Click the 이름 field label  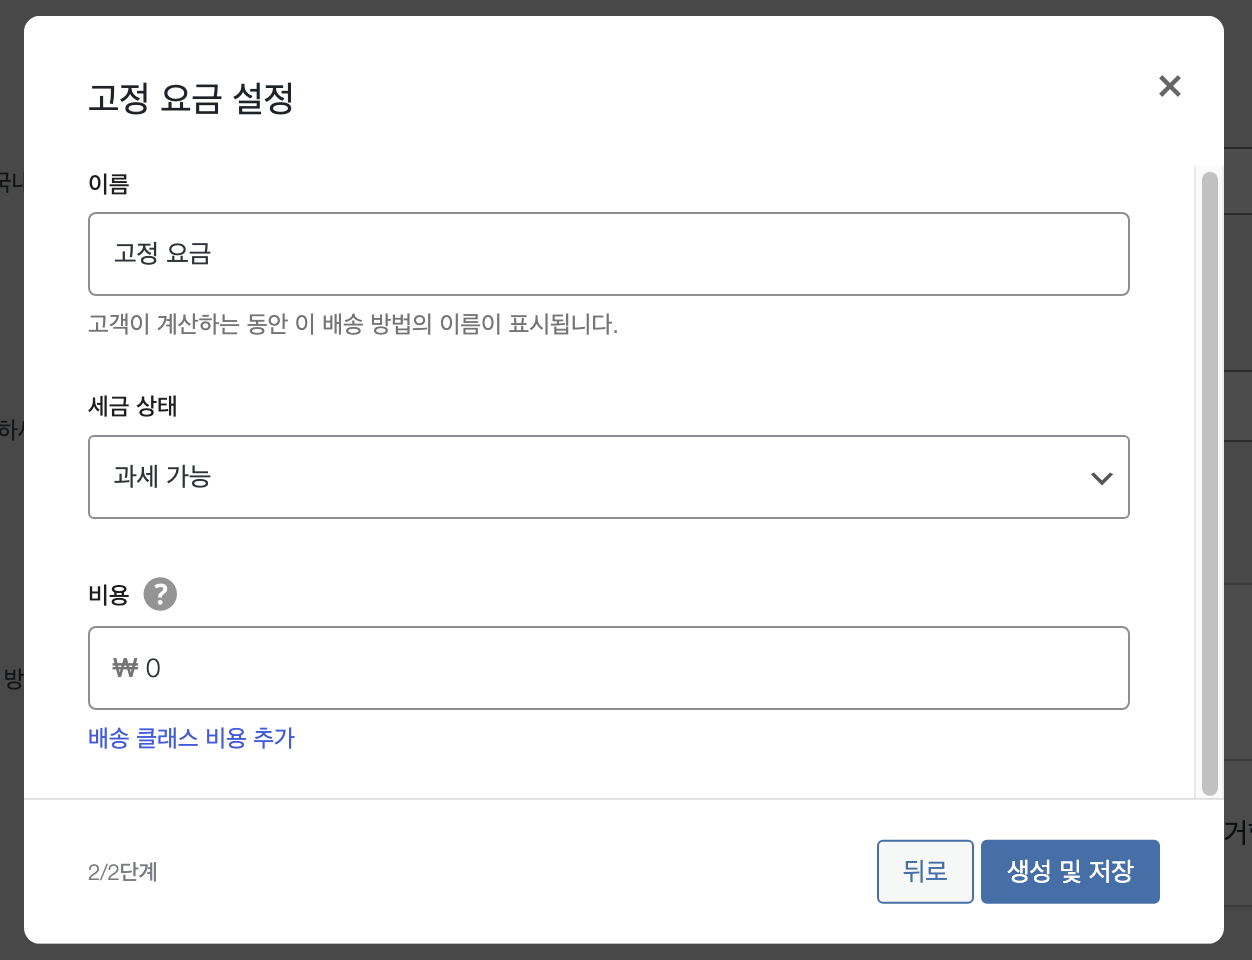coord(109,184)
